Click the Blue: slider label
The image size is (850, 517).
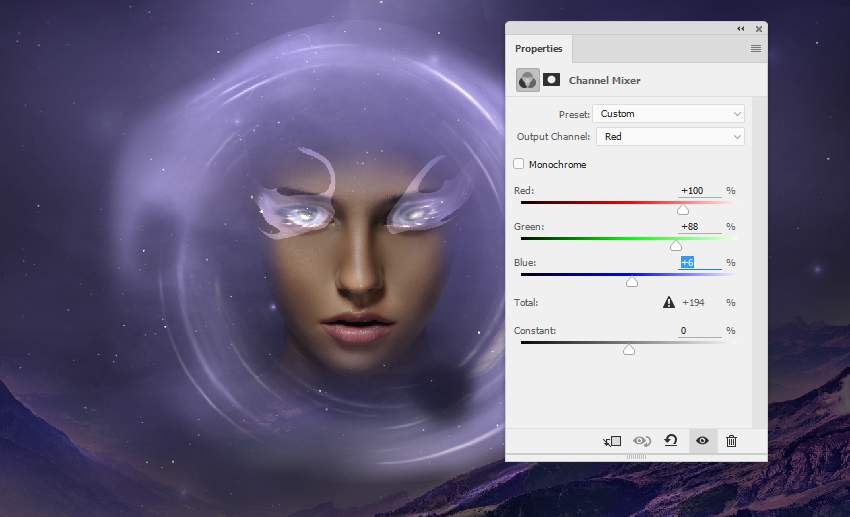[x=525, y=262]
